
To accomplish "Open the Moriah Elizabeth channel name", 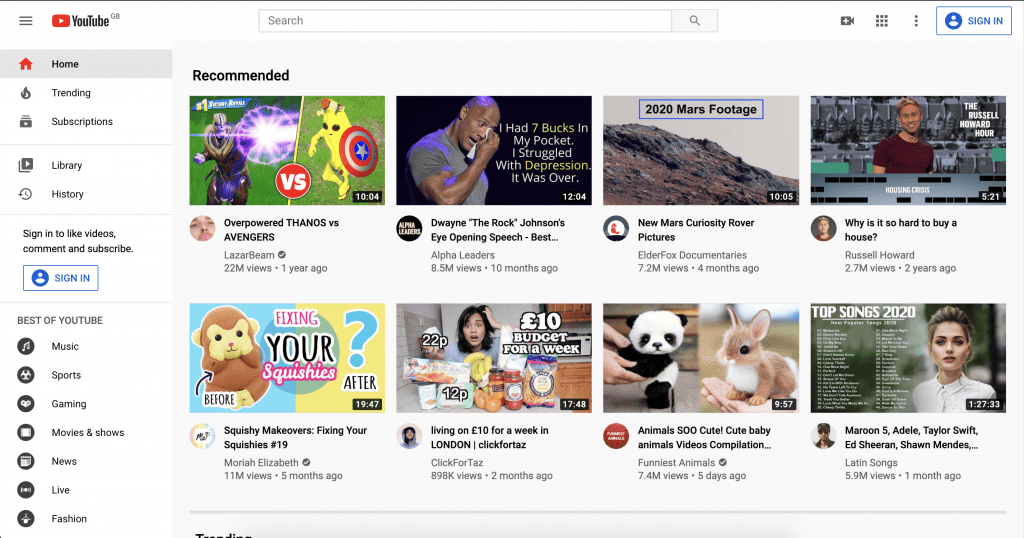I will click(x=261, y=463).
